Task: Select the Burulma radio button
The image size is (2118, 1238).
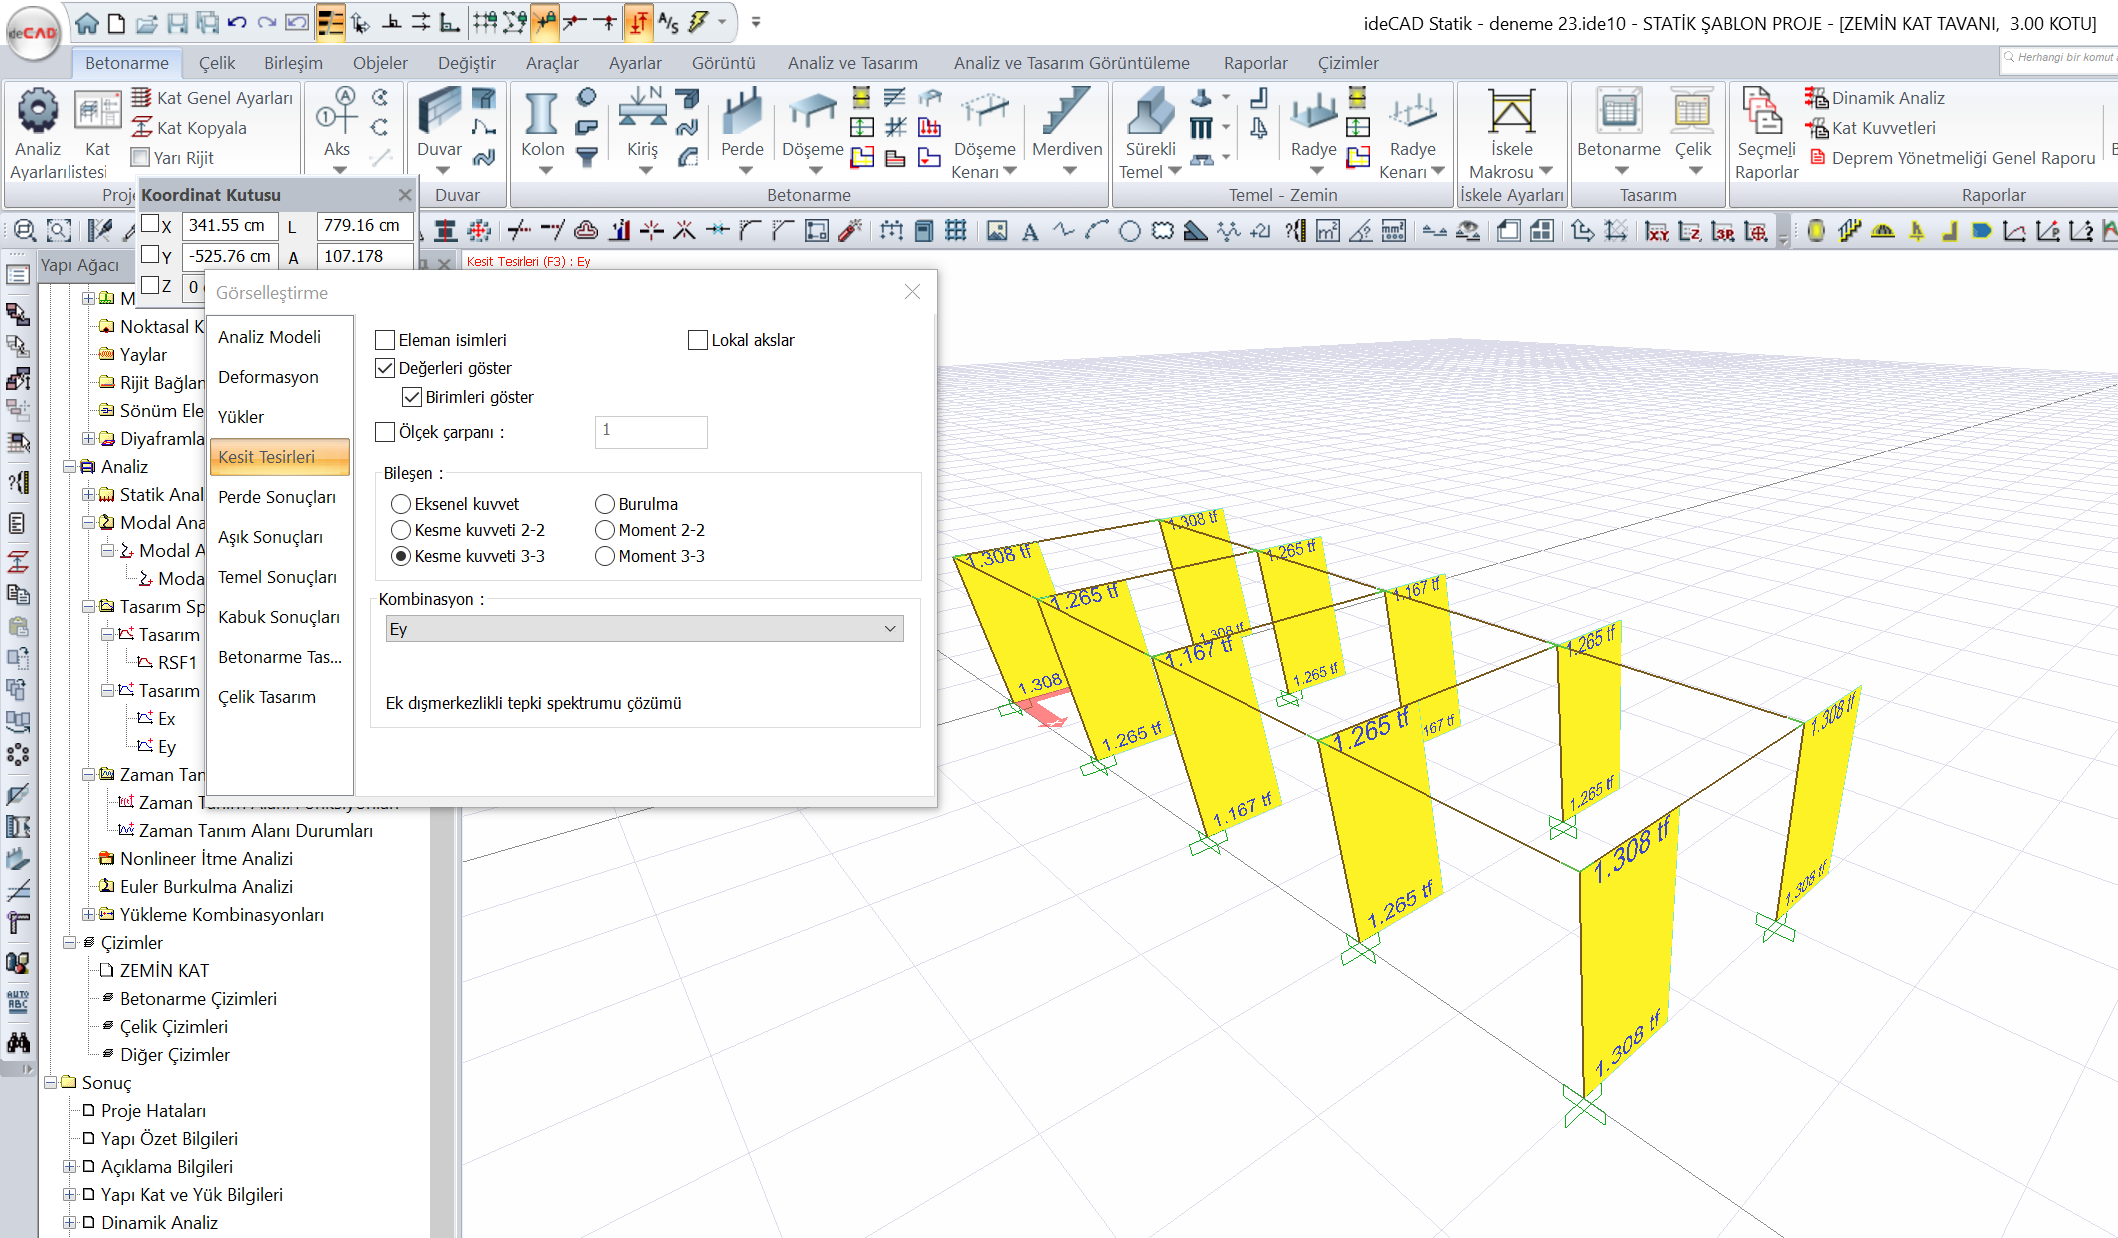Action: [605, 504]
